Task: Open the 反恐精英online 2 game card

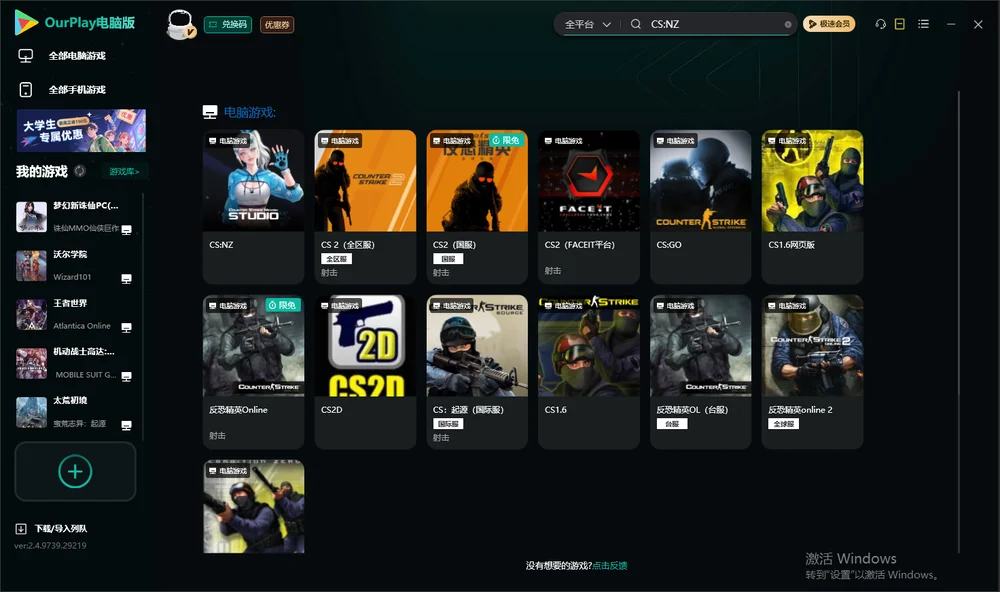Action: pyautogui.click(x=812, y=372)
